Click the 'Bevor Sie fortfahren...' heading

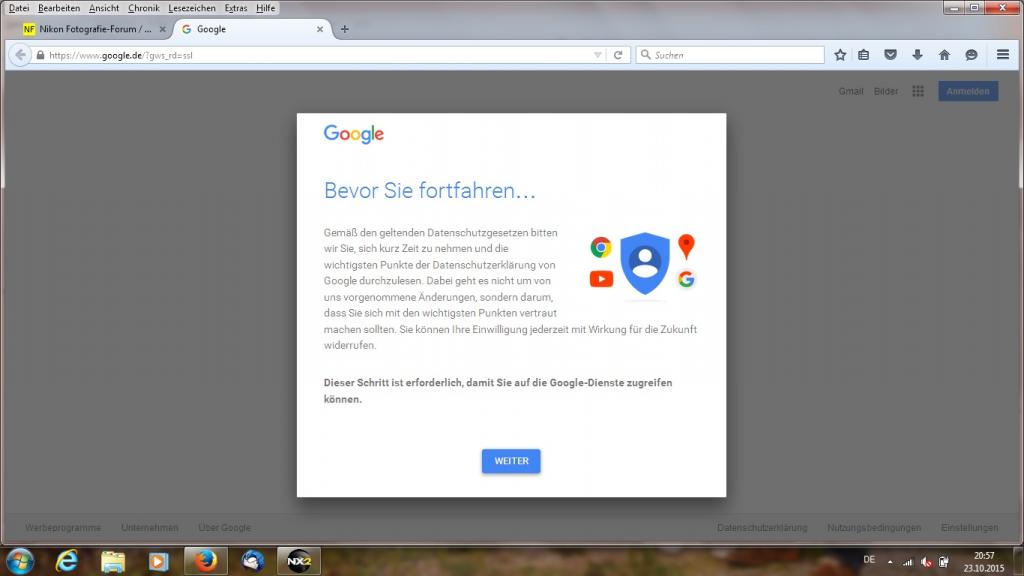(x=430, y=191)
